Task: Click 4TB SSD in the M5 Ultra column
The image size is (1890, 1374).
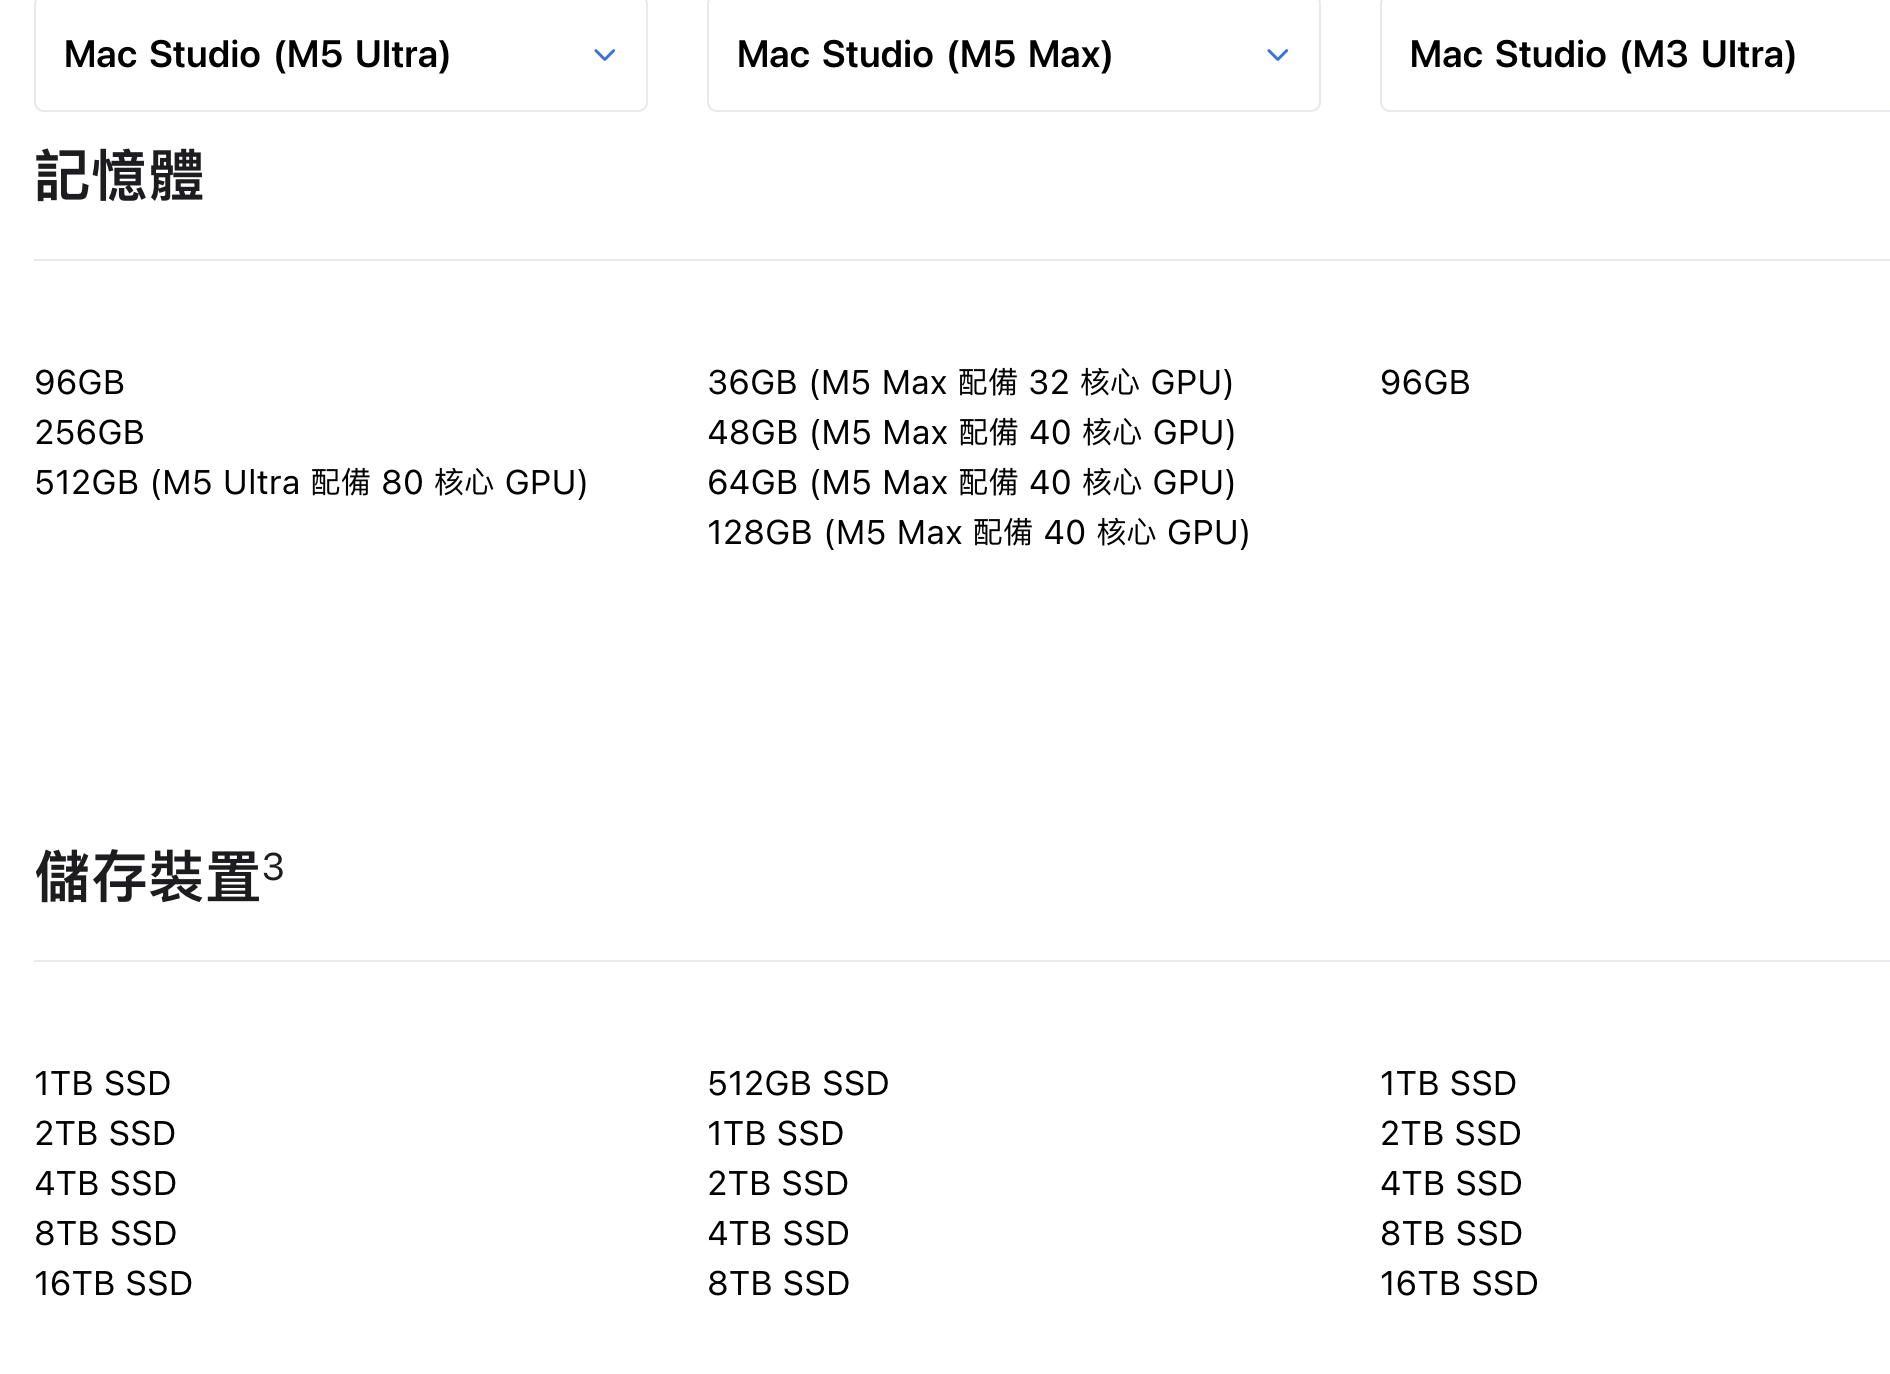Action: [x=106, y=1183]
